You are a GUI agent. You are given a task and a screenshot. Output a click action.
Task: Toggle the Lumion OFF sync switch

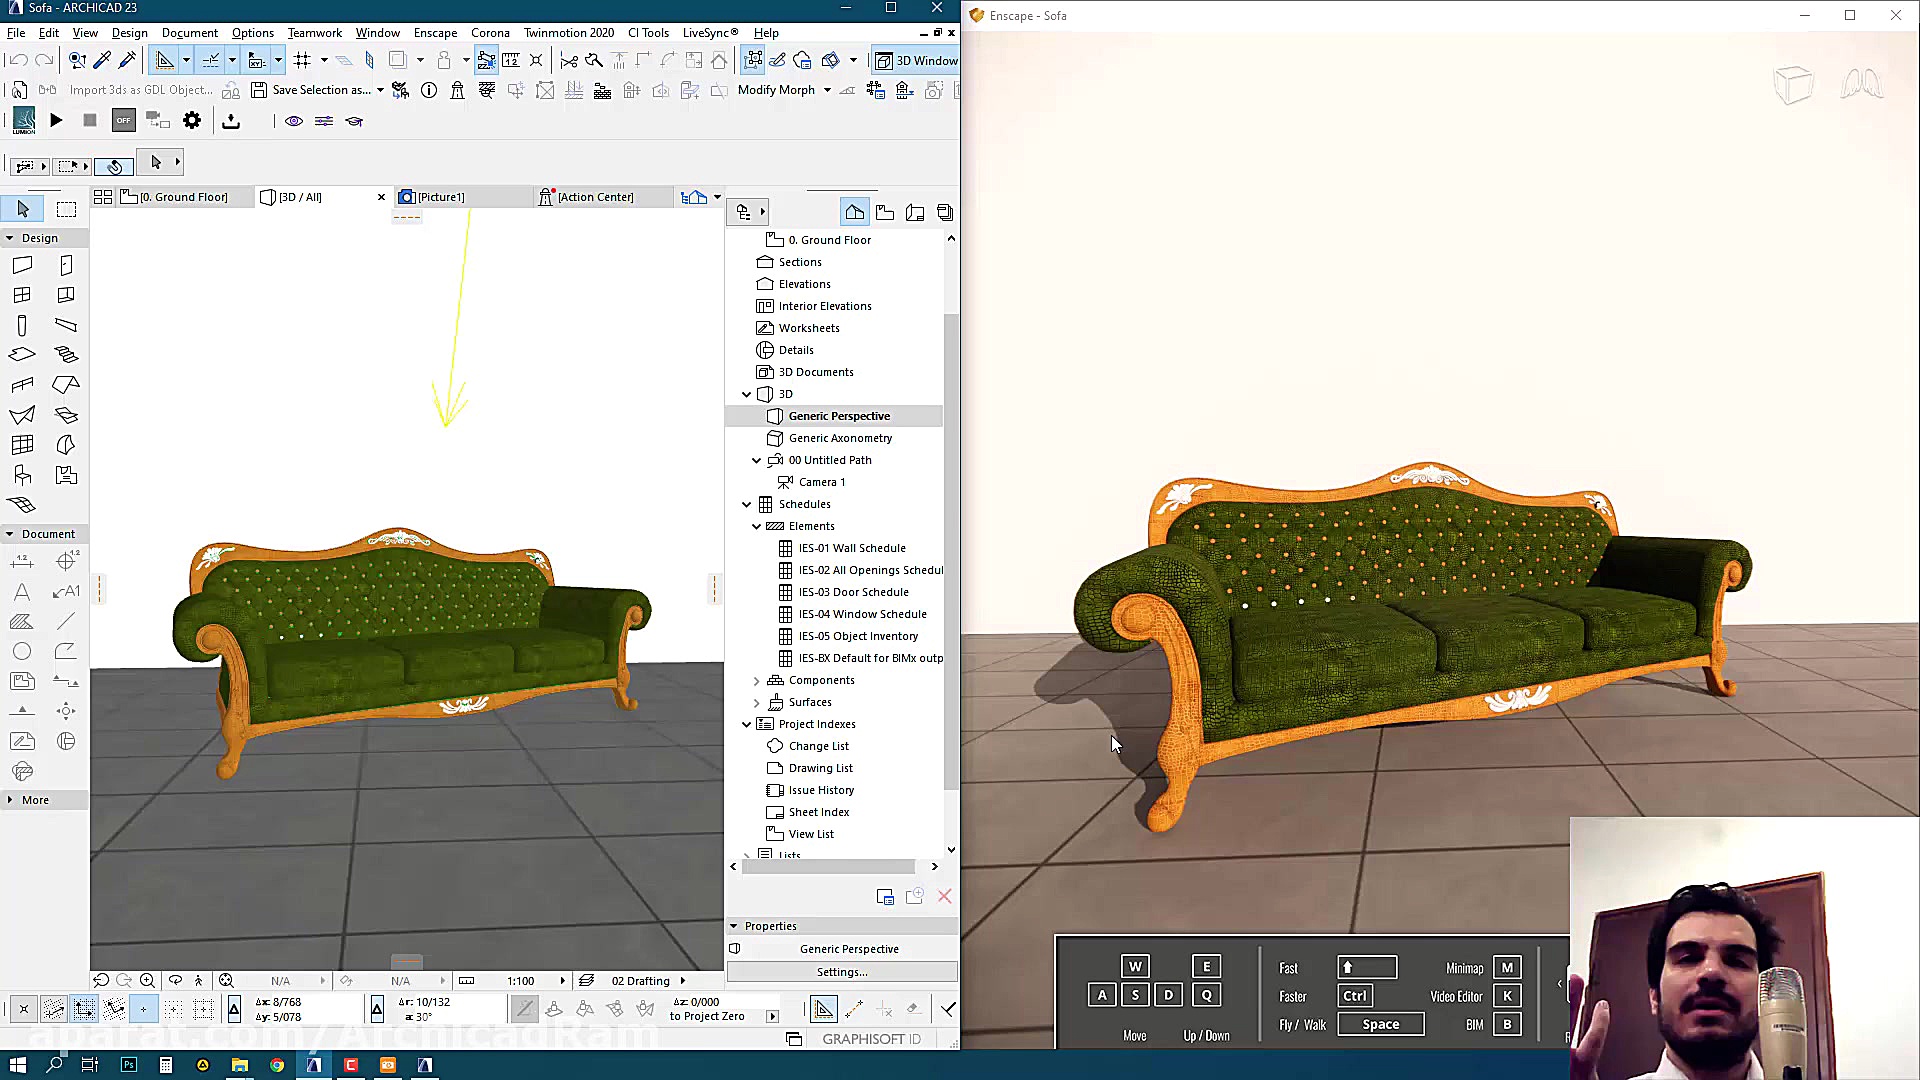click(123, 121)
